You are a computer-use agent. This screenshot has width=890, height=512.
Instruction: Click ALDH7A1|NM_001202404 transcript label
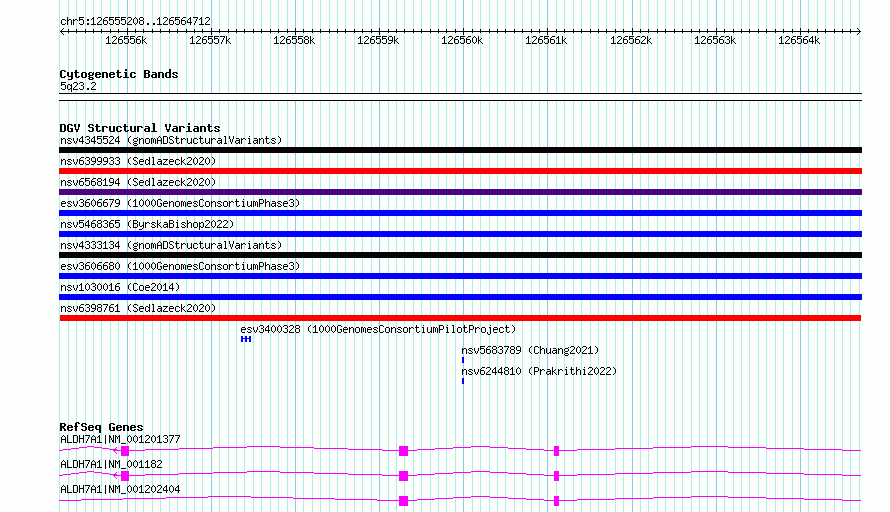[x=120, y=489]
